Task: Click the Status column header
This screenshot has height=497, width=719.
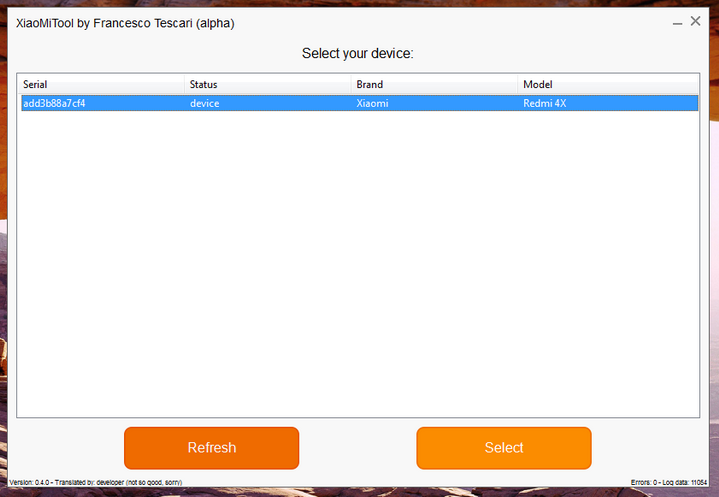Action: pyautogui.click(x=267, y=85)
